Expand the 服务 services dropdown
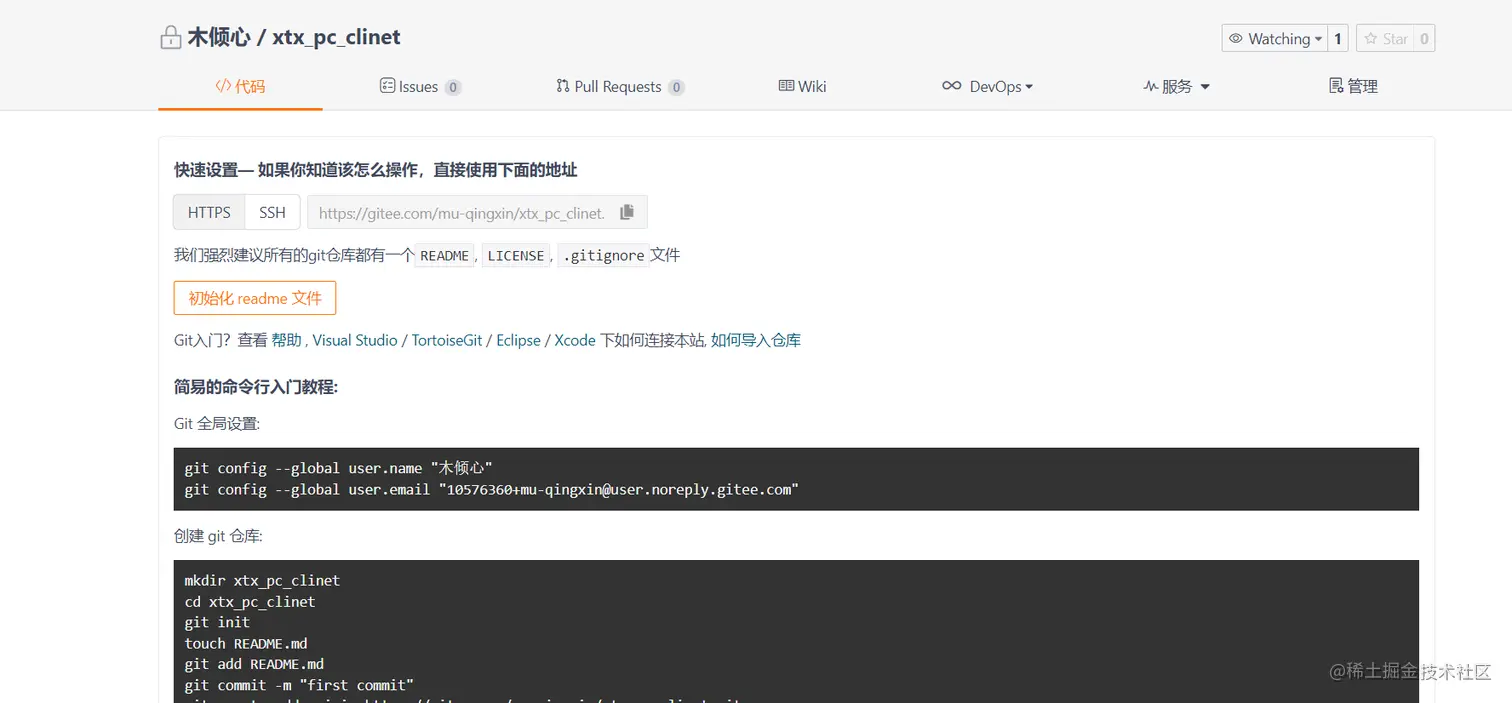The height and width of the screenshot is (703, 1512). pyautogui.click(x=1177, y=87)
